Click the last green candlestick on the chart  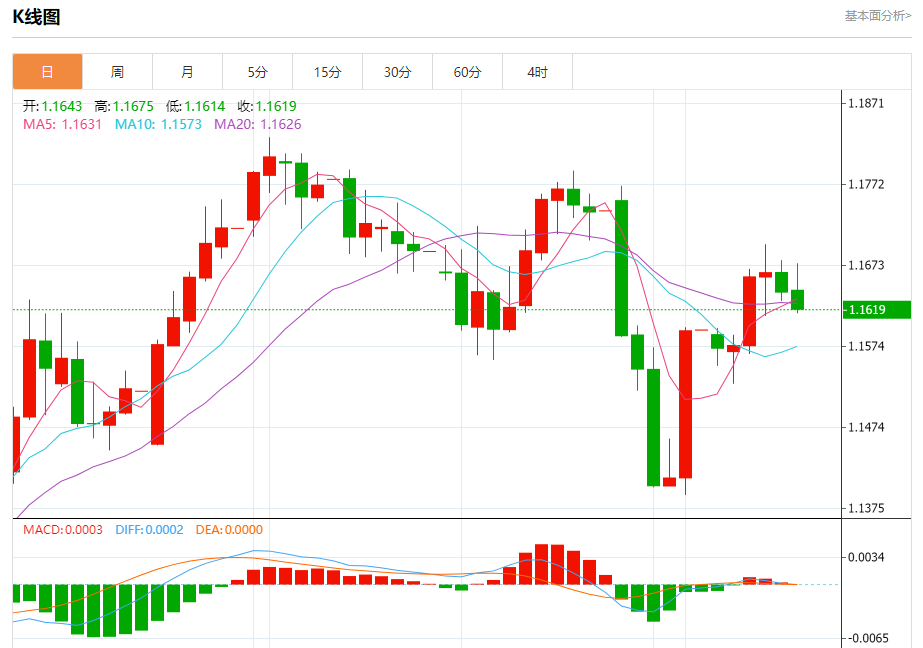798,300
